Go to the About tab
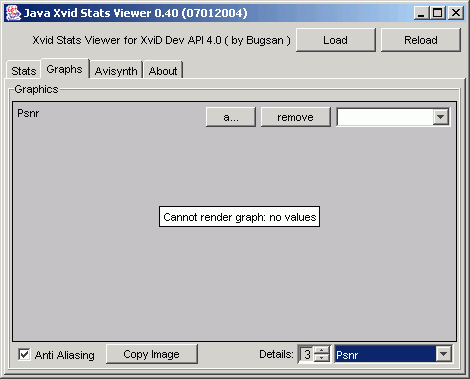This screenshot has height=379, width=470. 163,71
